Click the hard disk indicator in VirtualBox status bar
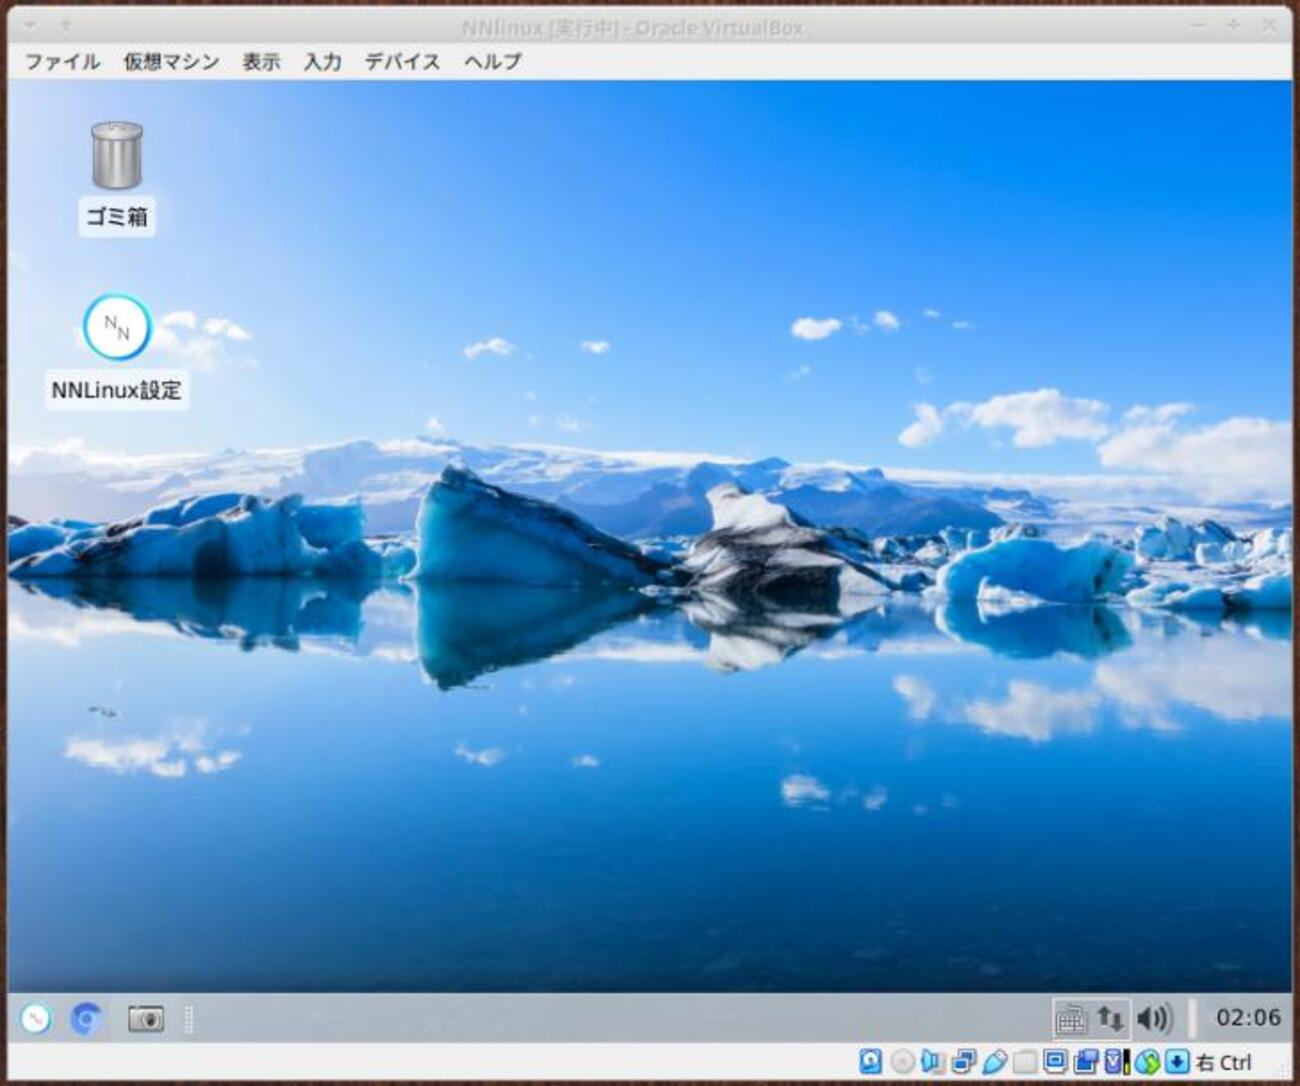Viewport: 1300px width, 1086px height. (871, 1061)
